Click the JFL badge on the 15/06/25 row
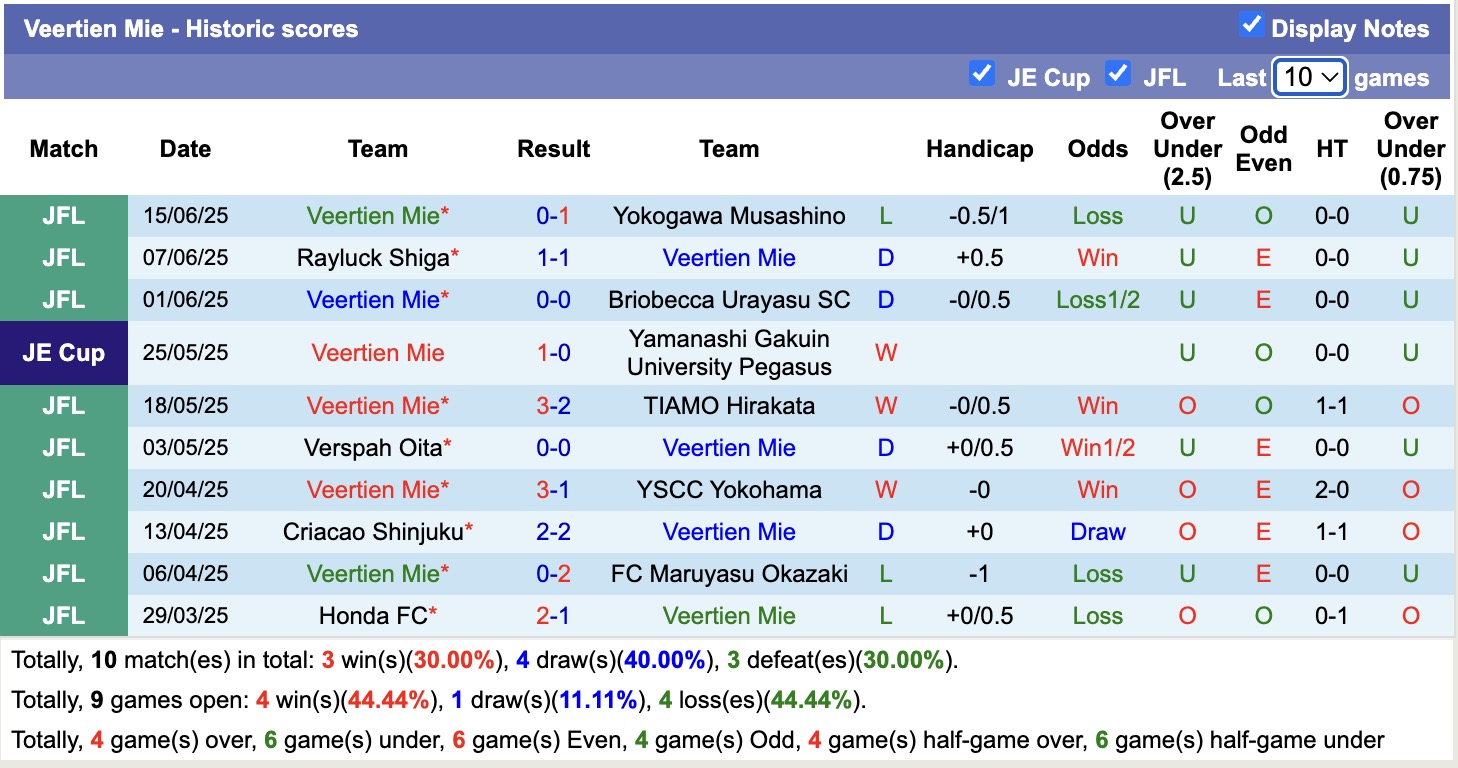This screenshot has width=1458, height=768. (x=63, y=216)
